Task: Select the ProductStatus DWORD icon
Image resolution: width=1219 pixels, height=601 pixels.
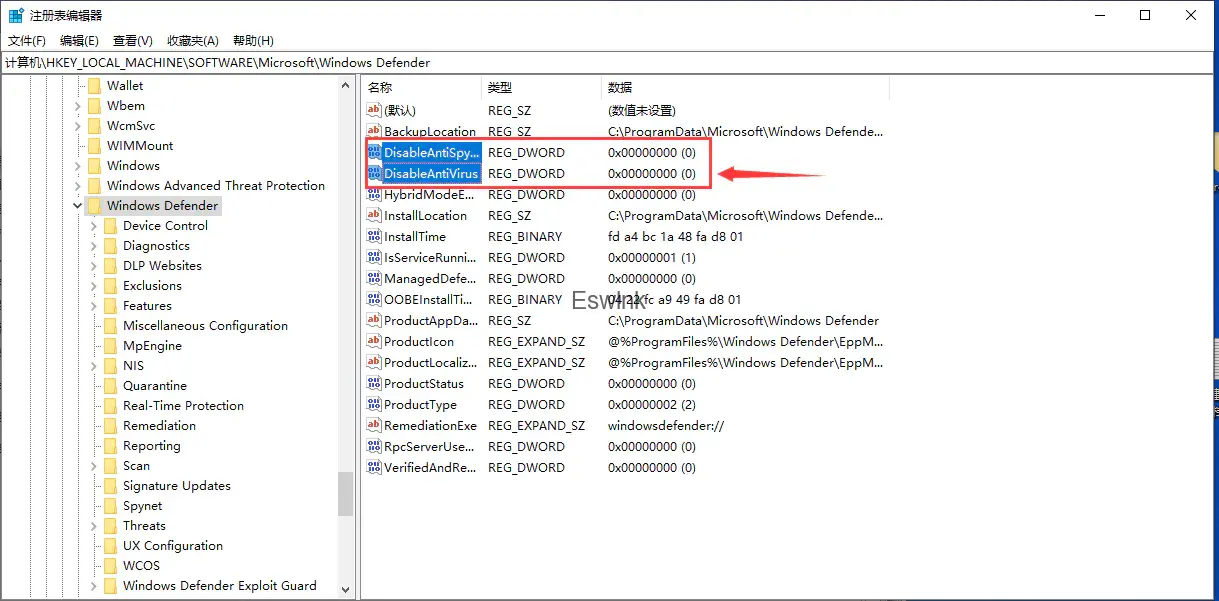Action: pyautogui.click(x=375, y=384)
